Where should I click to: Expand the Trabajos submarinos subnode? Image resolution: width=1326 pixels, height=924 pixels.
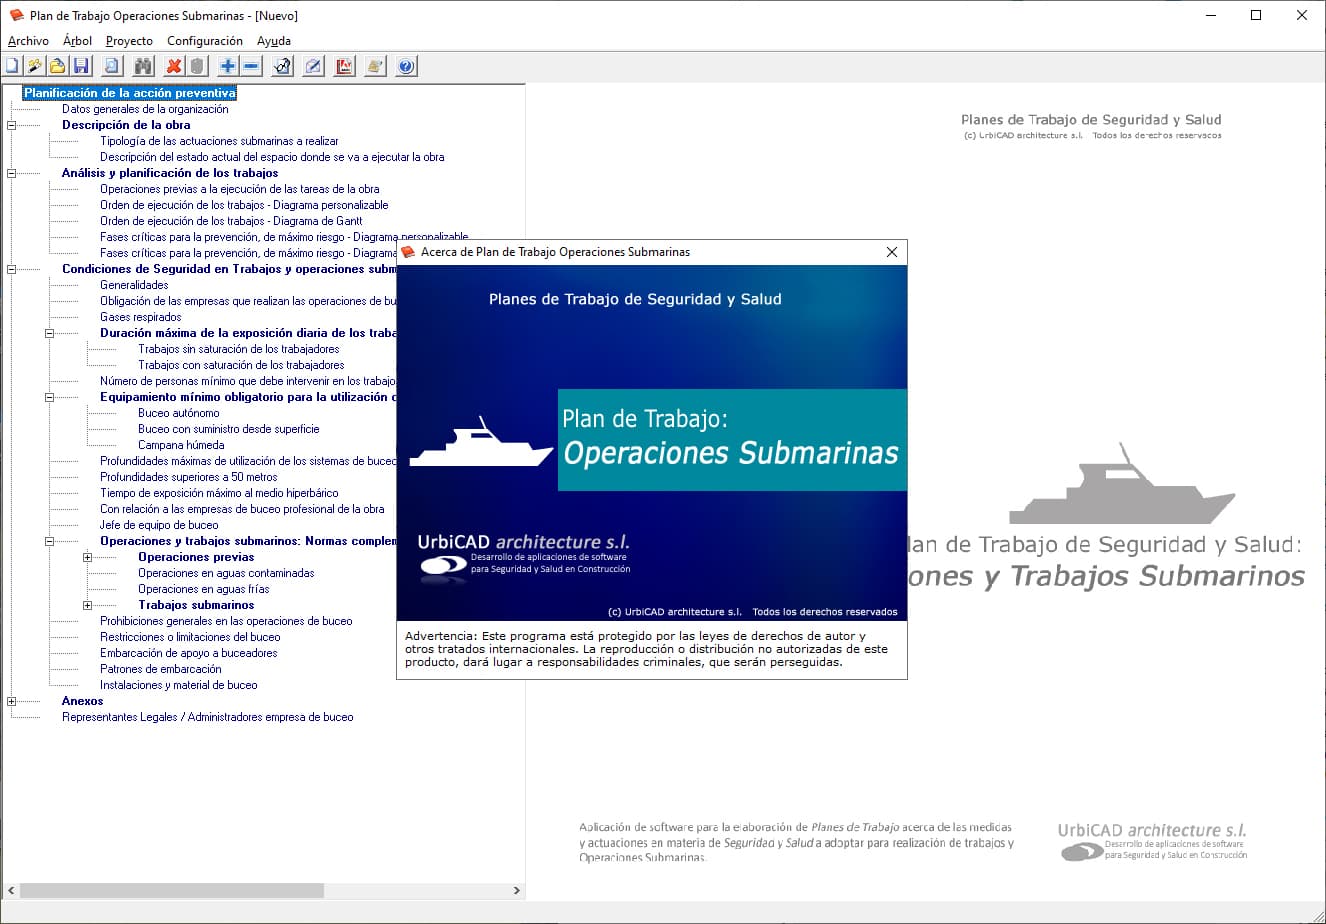87,605
